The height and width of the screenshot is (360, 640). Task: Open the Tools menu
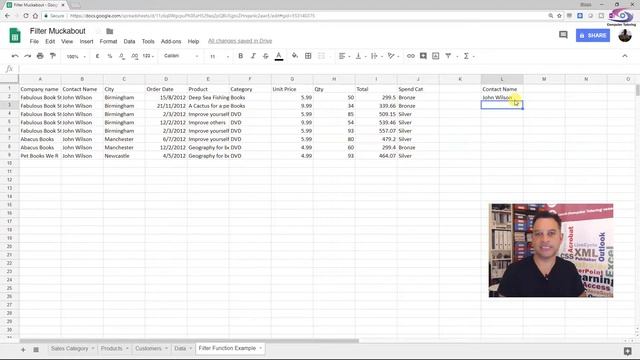(x=148, y=41)
